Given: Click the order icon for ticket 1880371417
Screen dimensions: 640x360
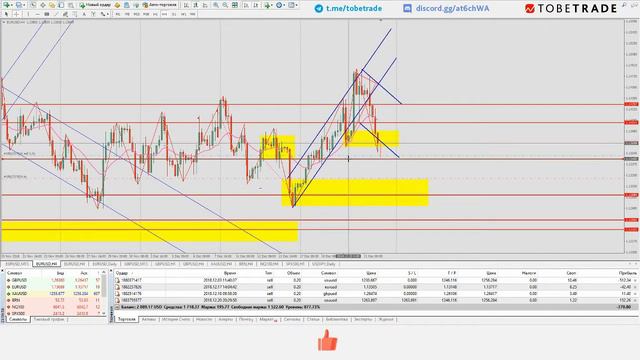Looking at the screenshot, I should click(118, 280).
